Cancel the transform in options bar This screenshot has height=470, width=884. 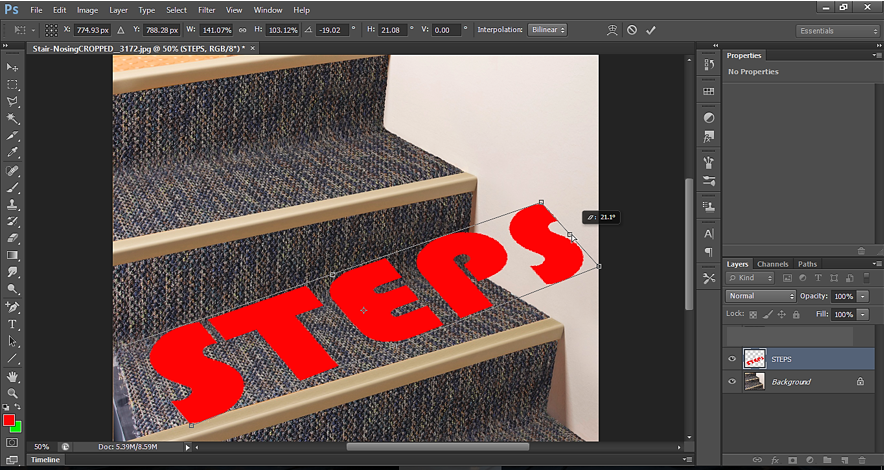[632, 30]
